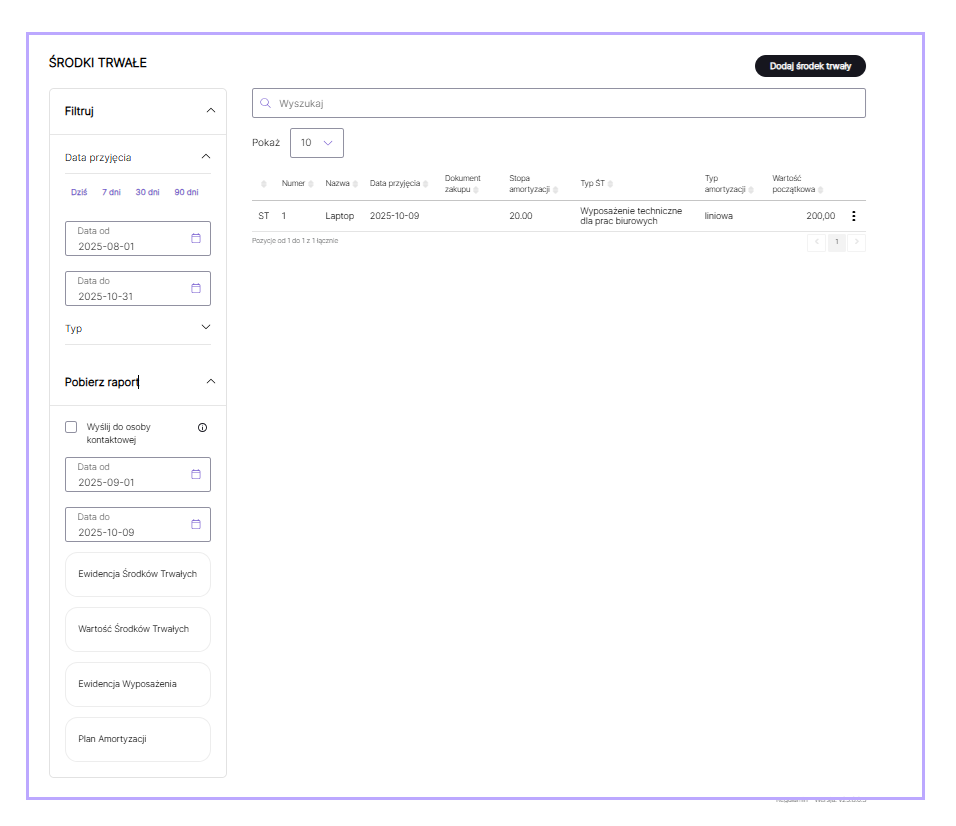This screenshot has width=956, height=826.
Task: Go to previous page arrow in pagination
Action: pos(816,242)
